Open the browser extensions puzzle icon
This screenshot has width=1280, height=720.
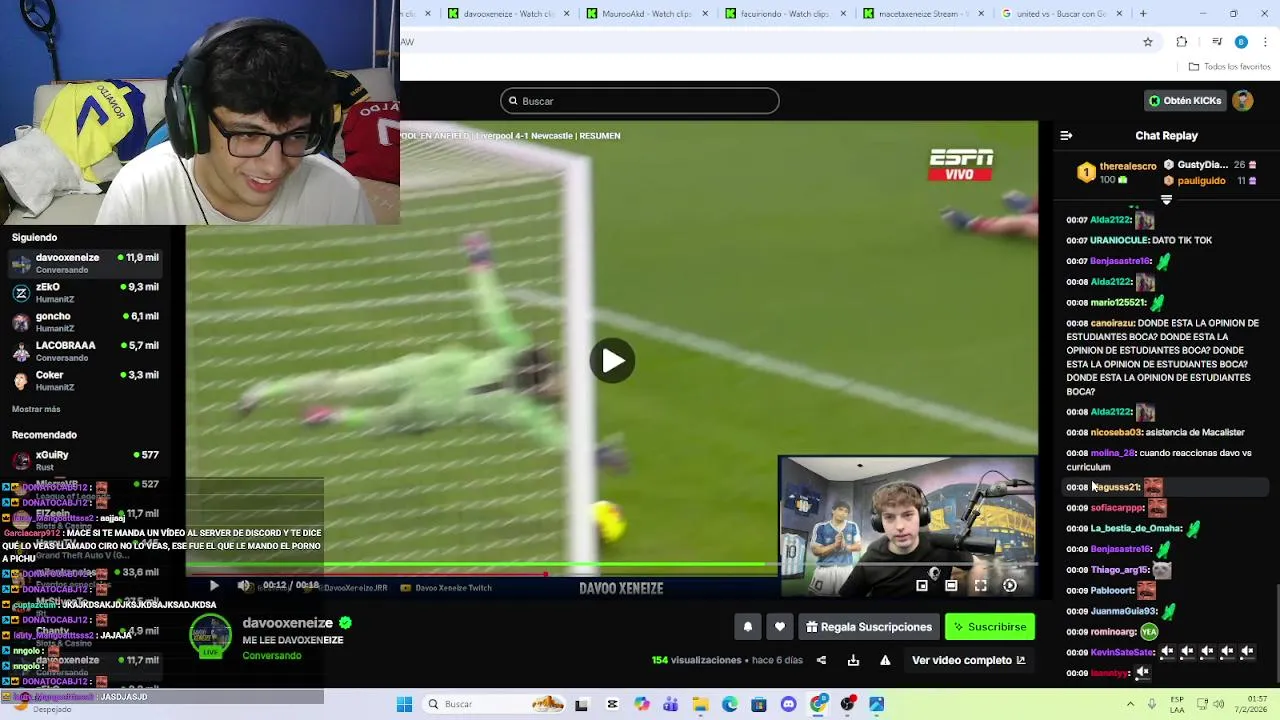coord(1182,42)
